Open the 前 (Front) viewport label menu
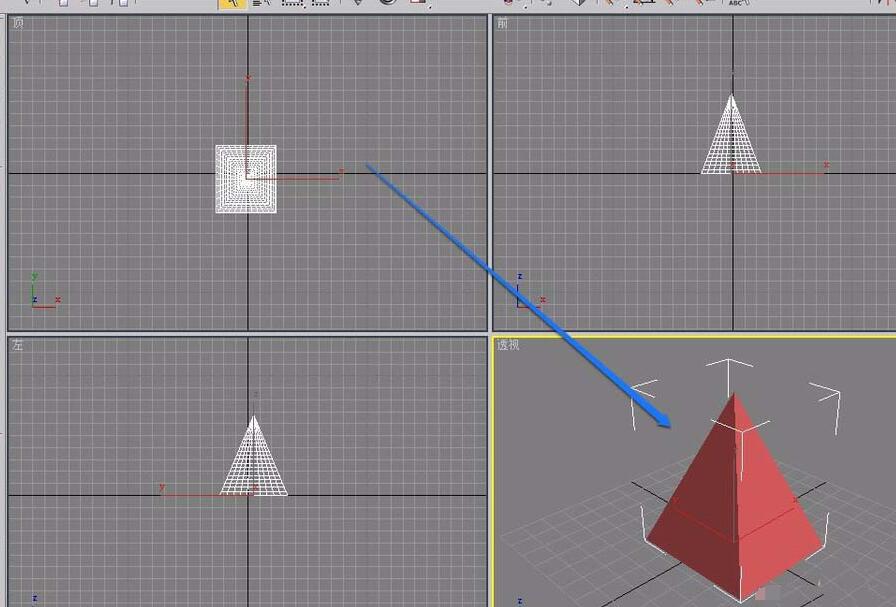 502,23
